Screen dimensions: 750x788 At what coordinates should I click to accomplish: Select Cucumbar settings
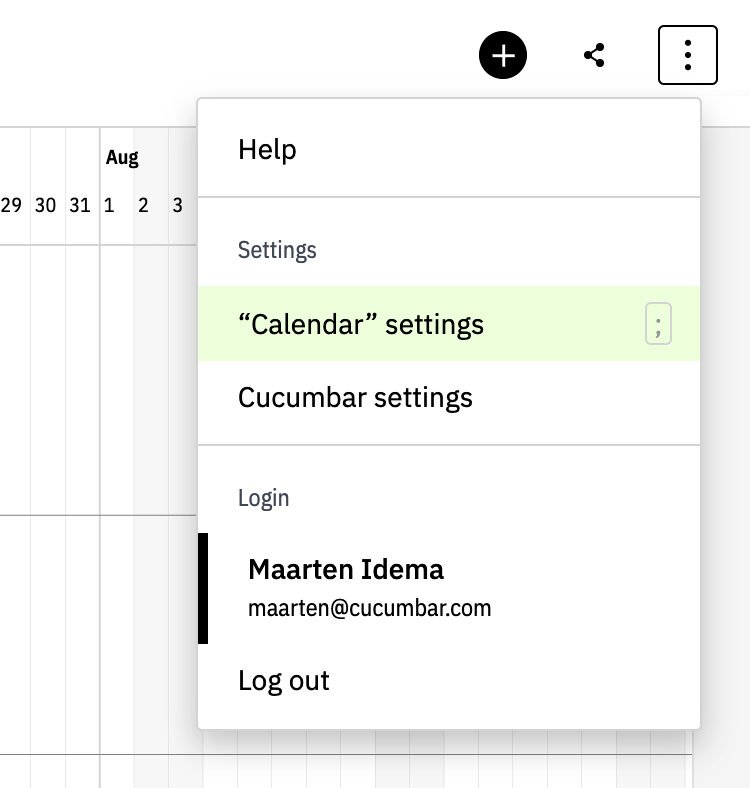point(449,398)
